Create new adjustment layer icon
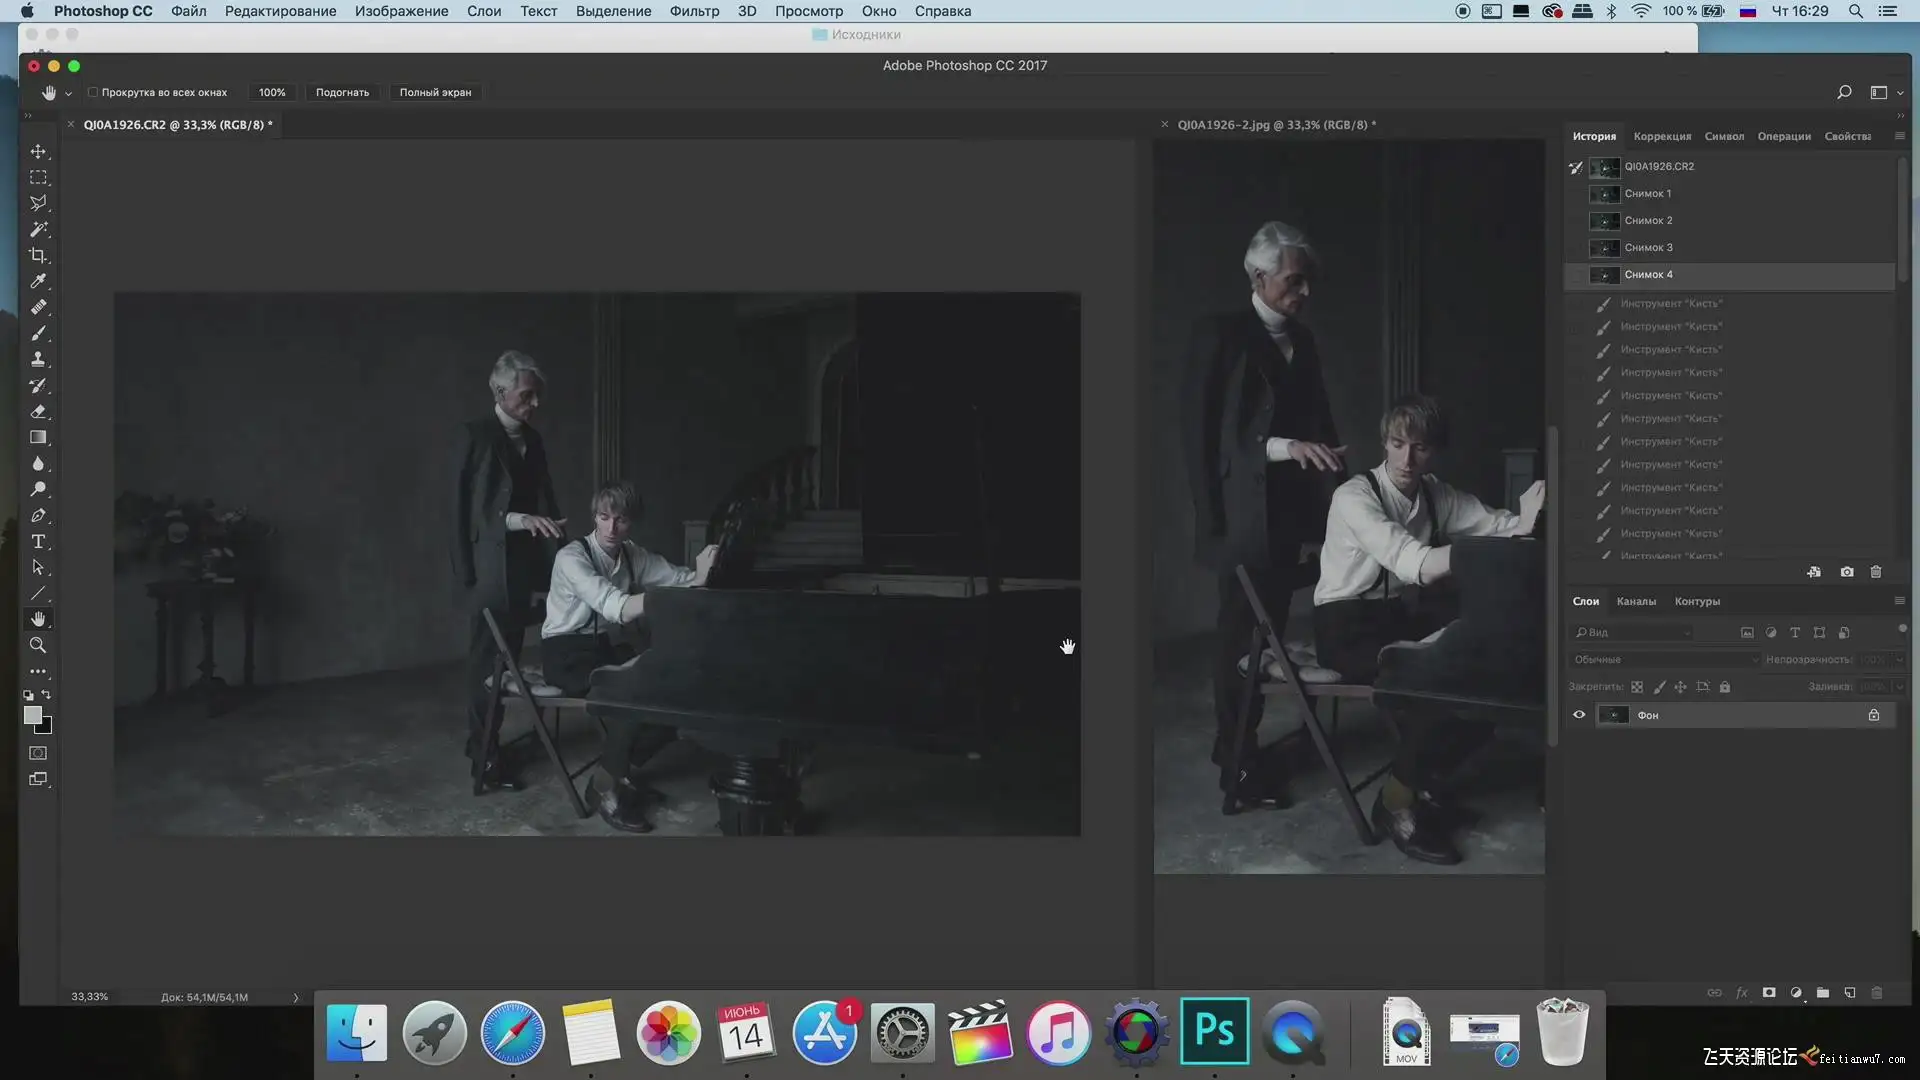Viewport: 1920px width, 1080px height. [x=1796, y=993]
